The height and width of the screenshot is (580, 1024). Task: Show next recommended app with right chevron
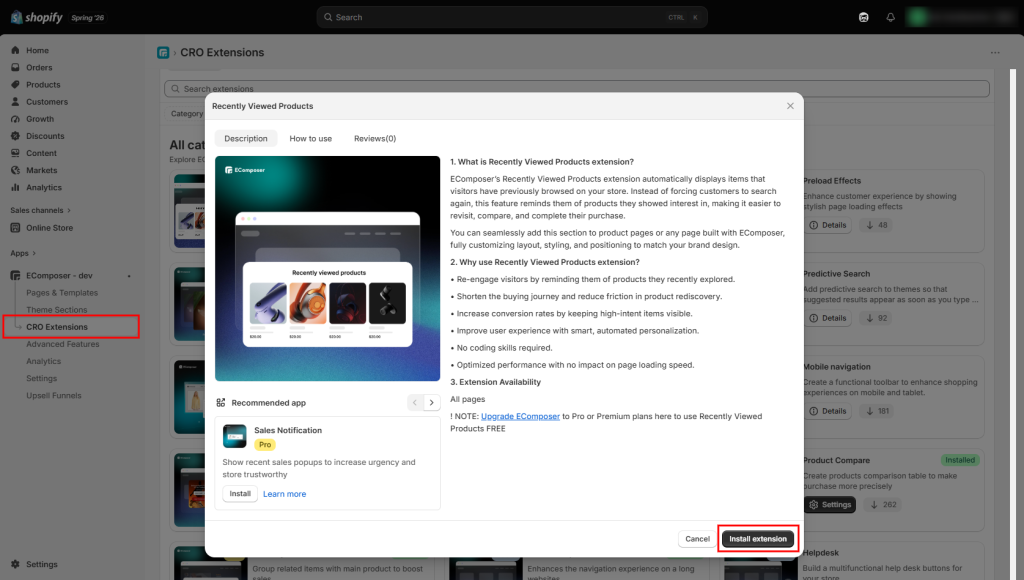432,402
